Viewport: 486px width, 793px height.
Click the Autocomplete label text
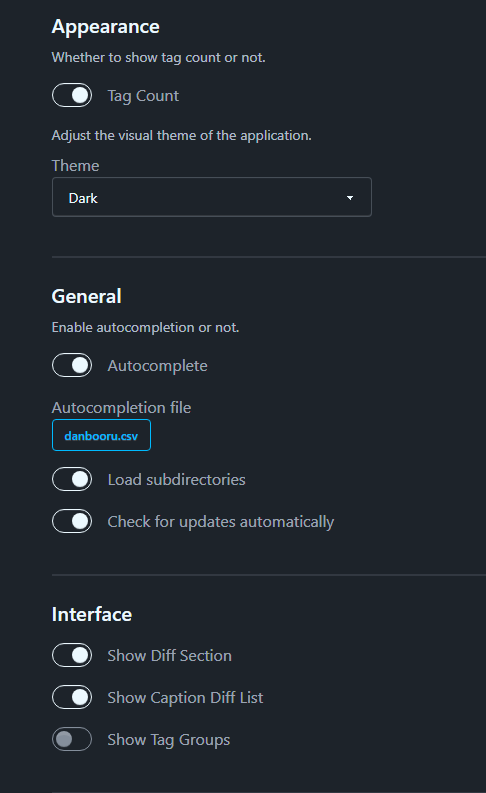157,366
